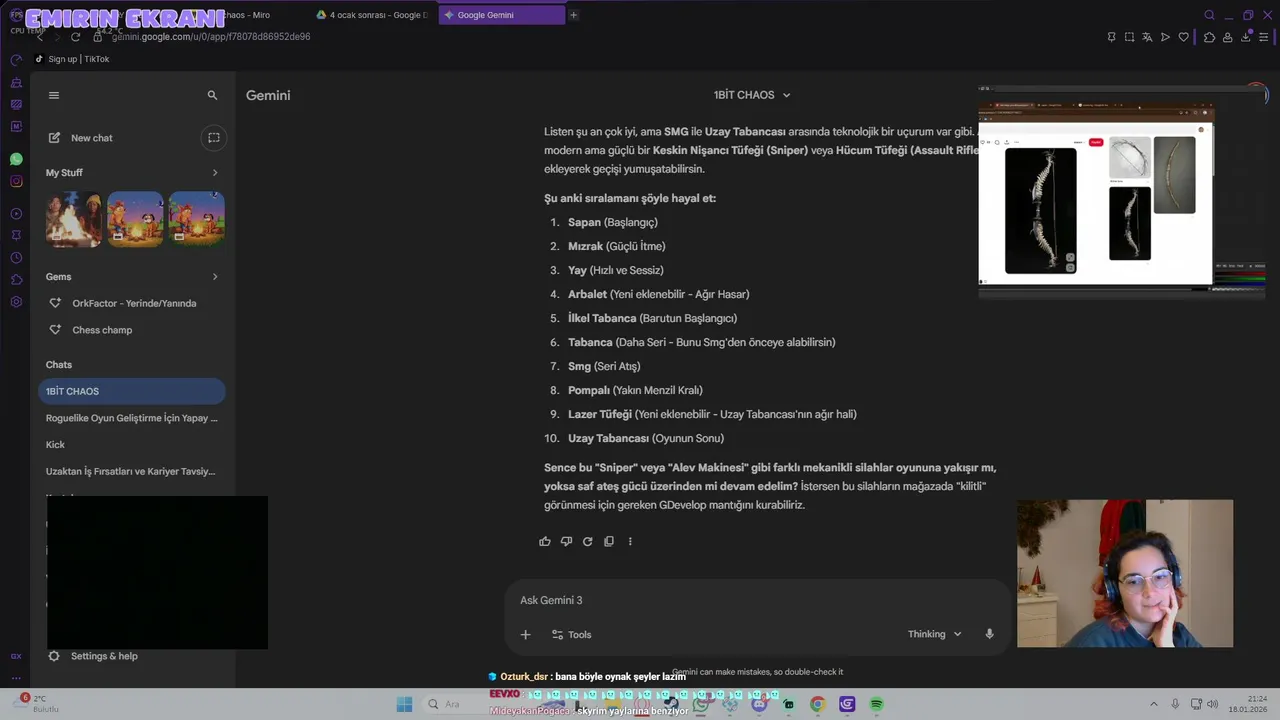Viewport: 1280px width, 720px height.
Task: Open more options for the response
Action: pos(630,541)
